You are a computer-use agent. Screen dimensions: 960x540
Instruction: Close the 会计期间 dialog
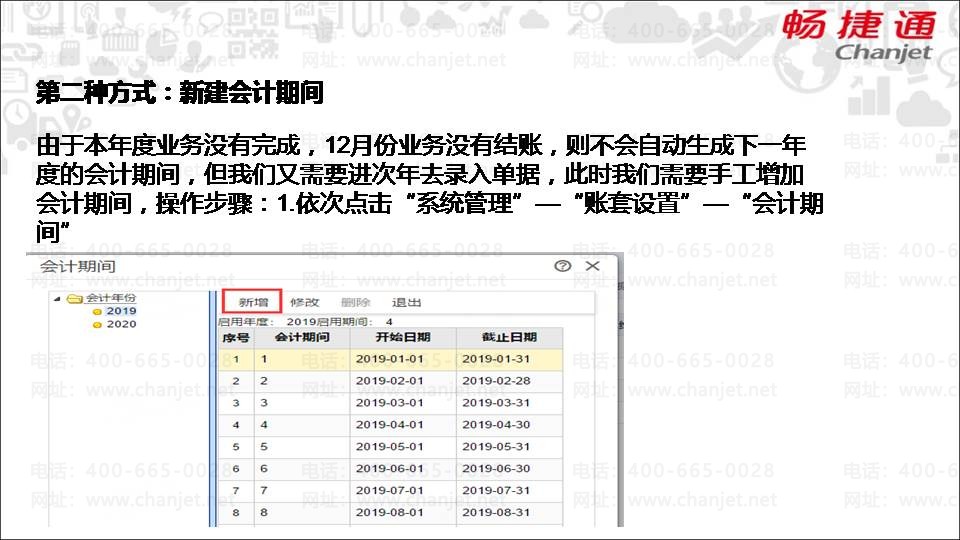(x=592, y=266)
